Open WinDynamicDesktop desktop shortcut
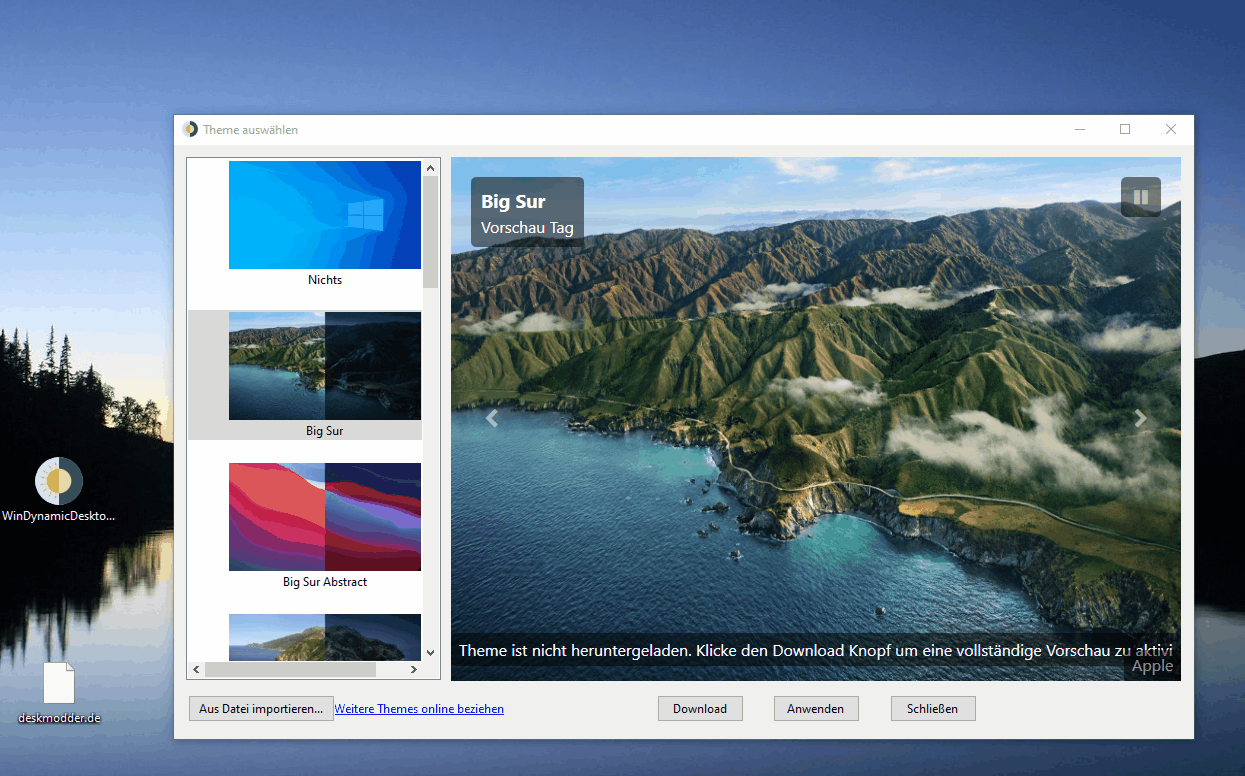 pos(59,490)
